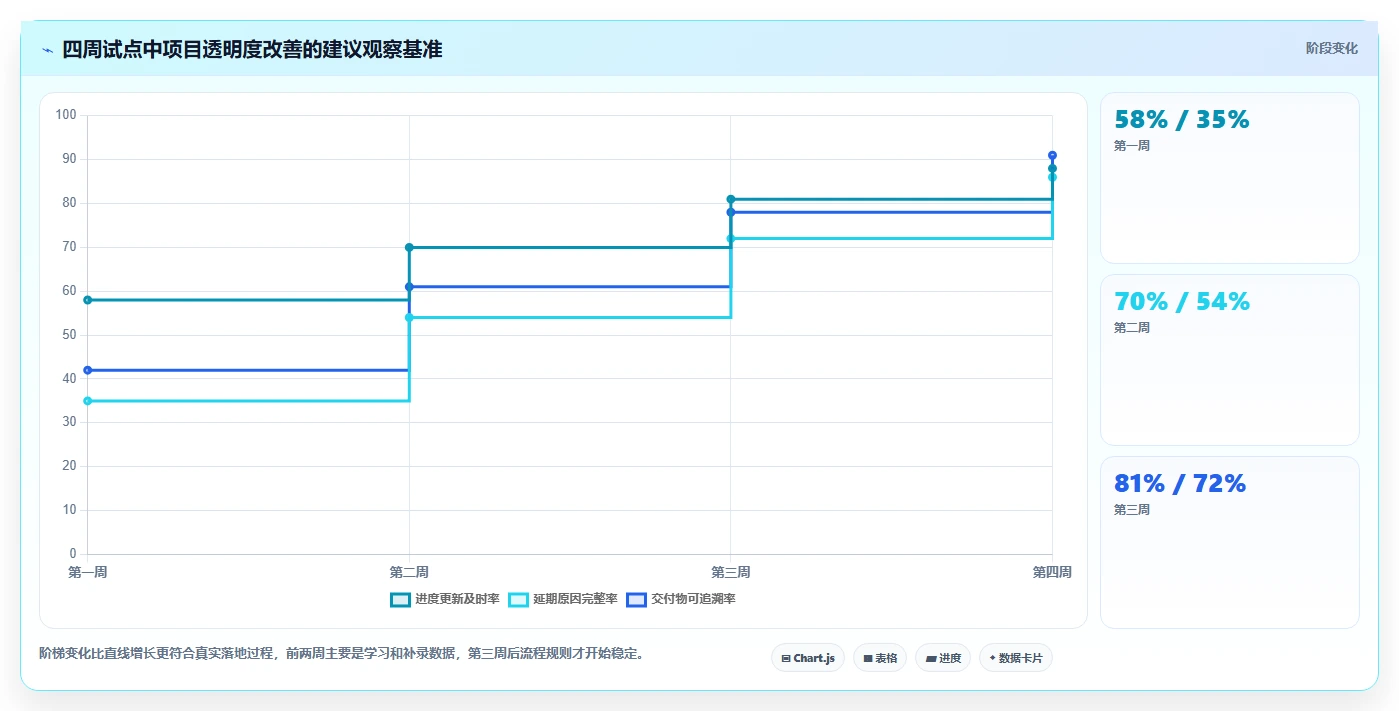The width and height of the screenshot is (1399, 711).
Task: Click the third-week data point at 81
Action: point(731,199)
